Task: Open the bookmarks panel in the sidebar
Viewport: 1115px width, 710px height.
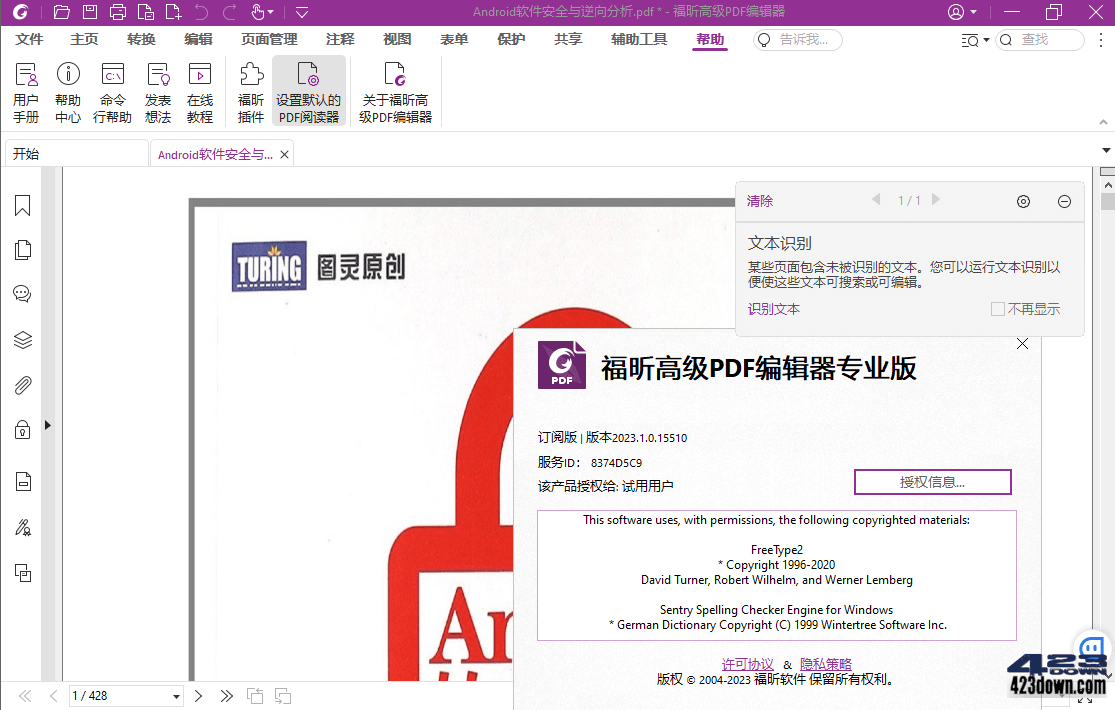Action: (x=22, y=205)
